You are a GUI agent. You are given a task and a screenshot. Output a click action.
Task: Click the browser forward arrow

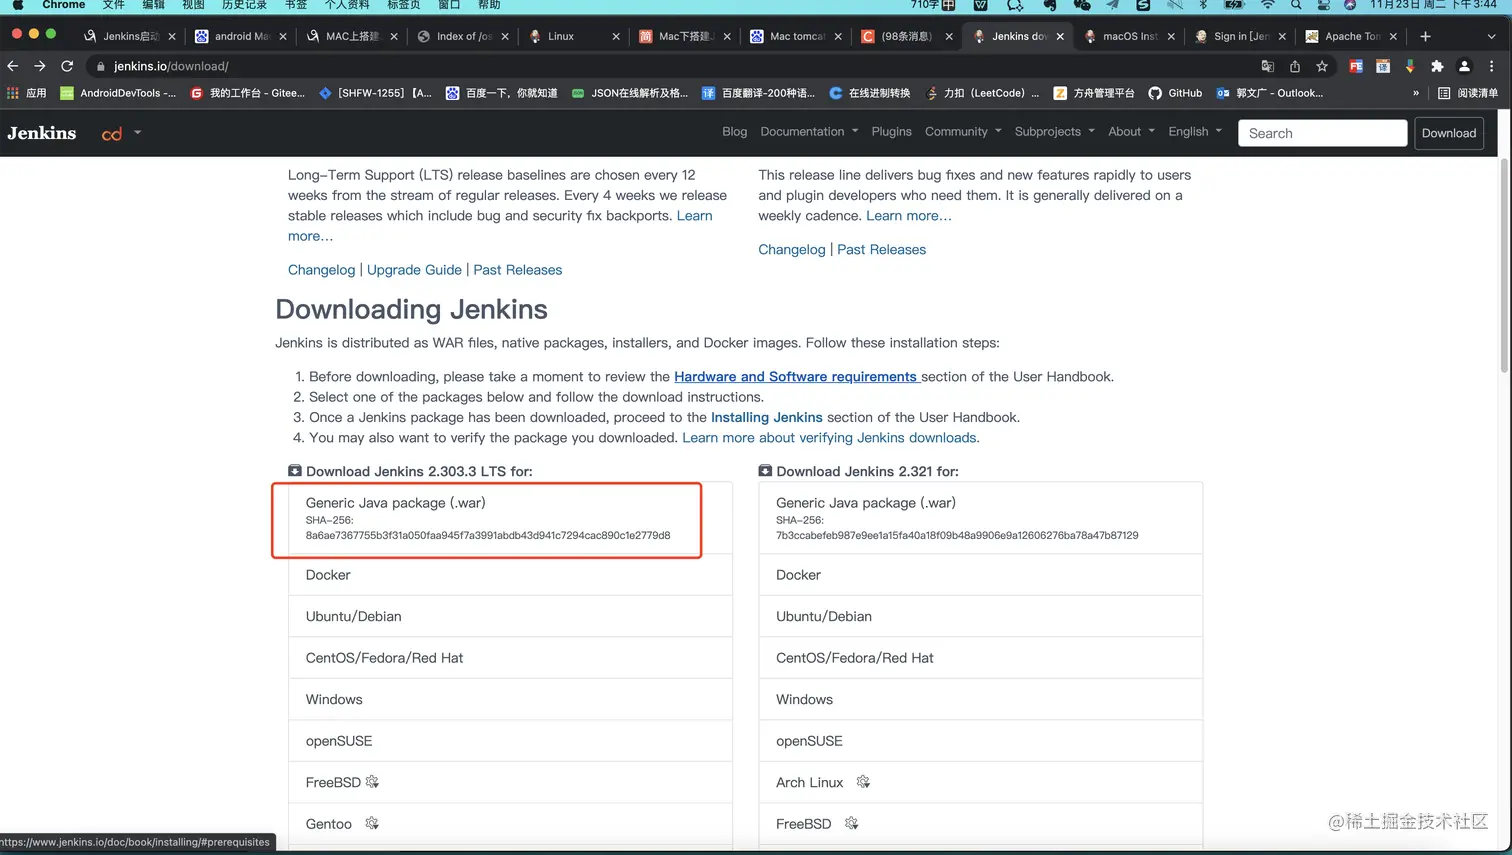(x=40, y=66)
